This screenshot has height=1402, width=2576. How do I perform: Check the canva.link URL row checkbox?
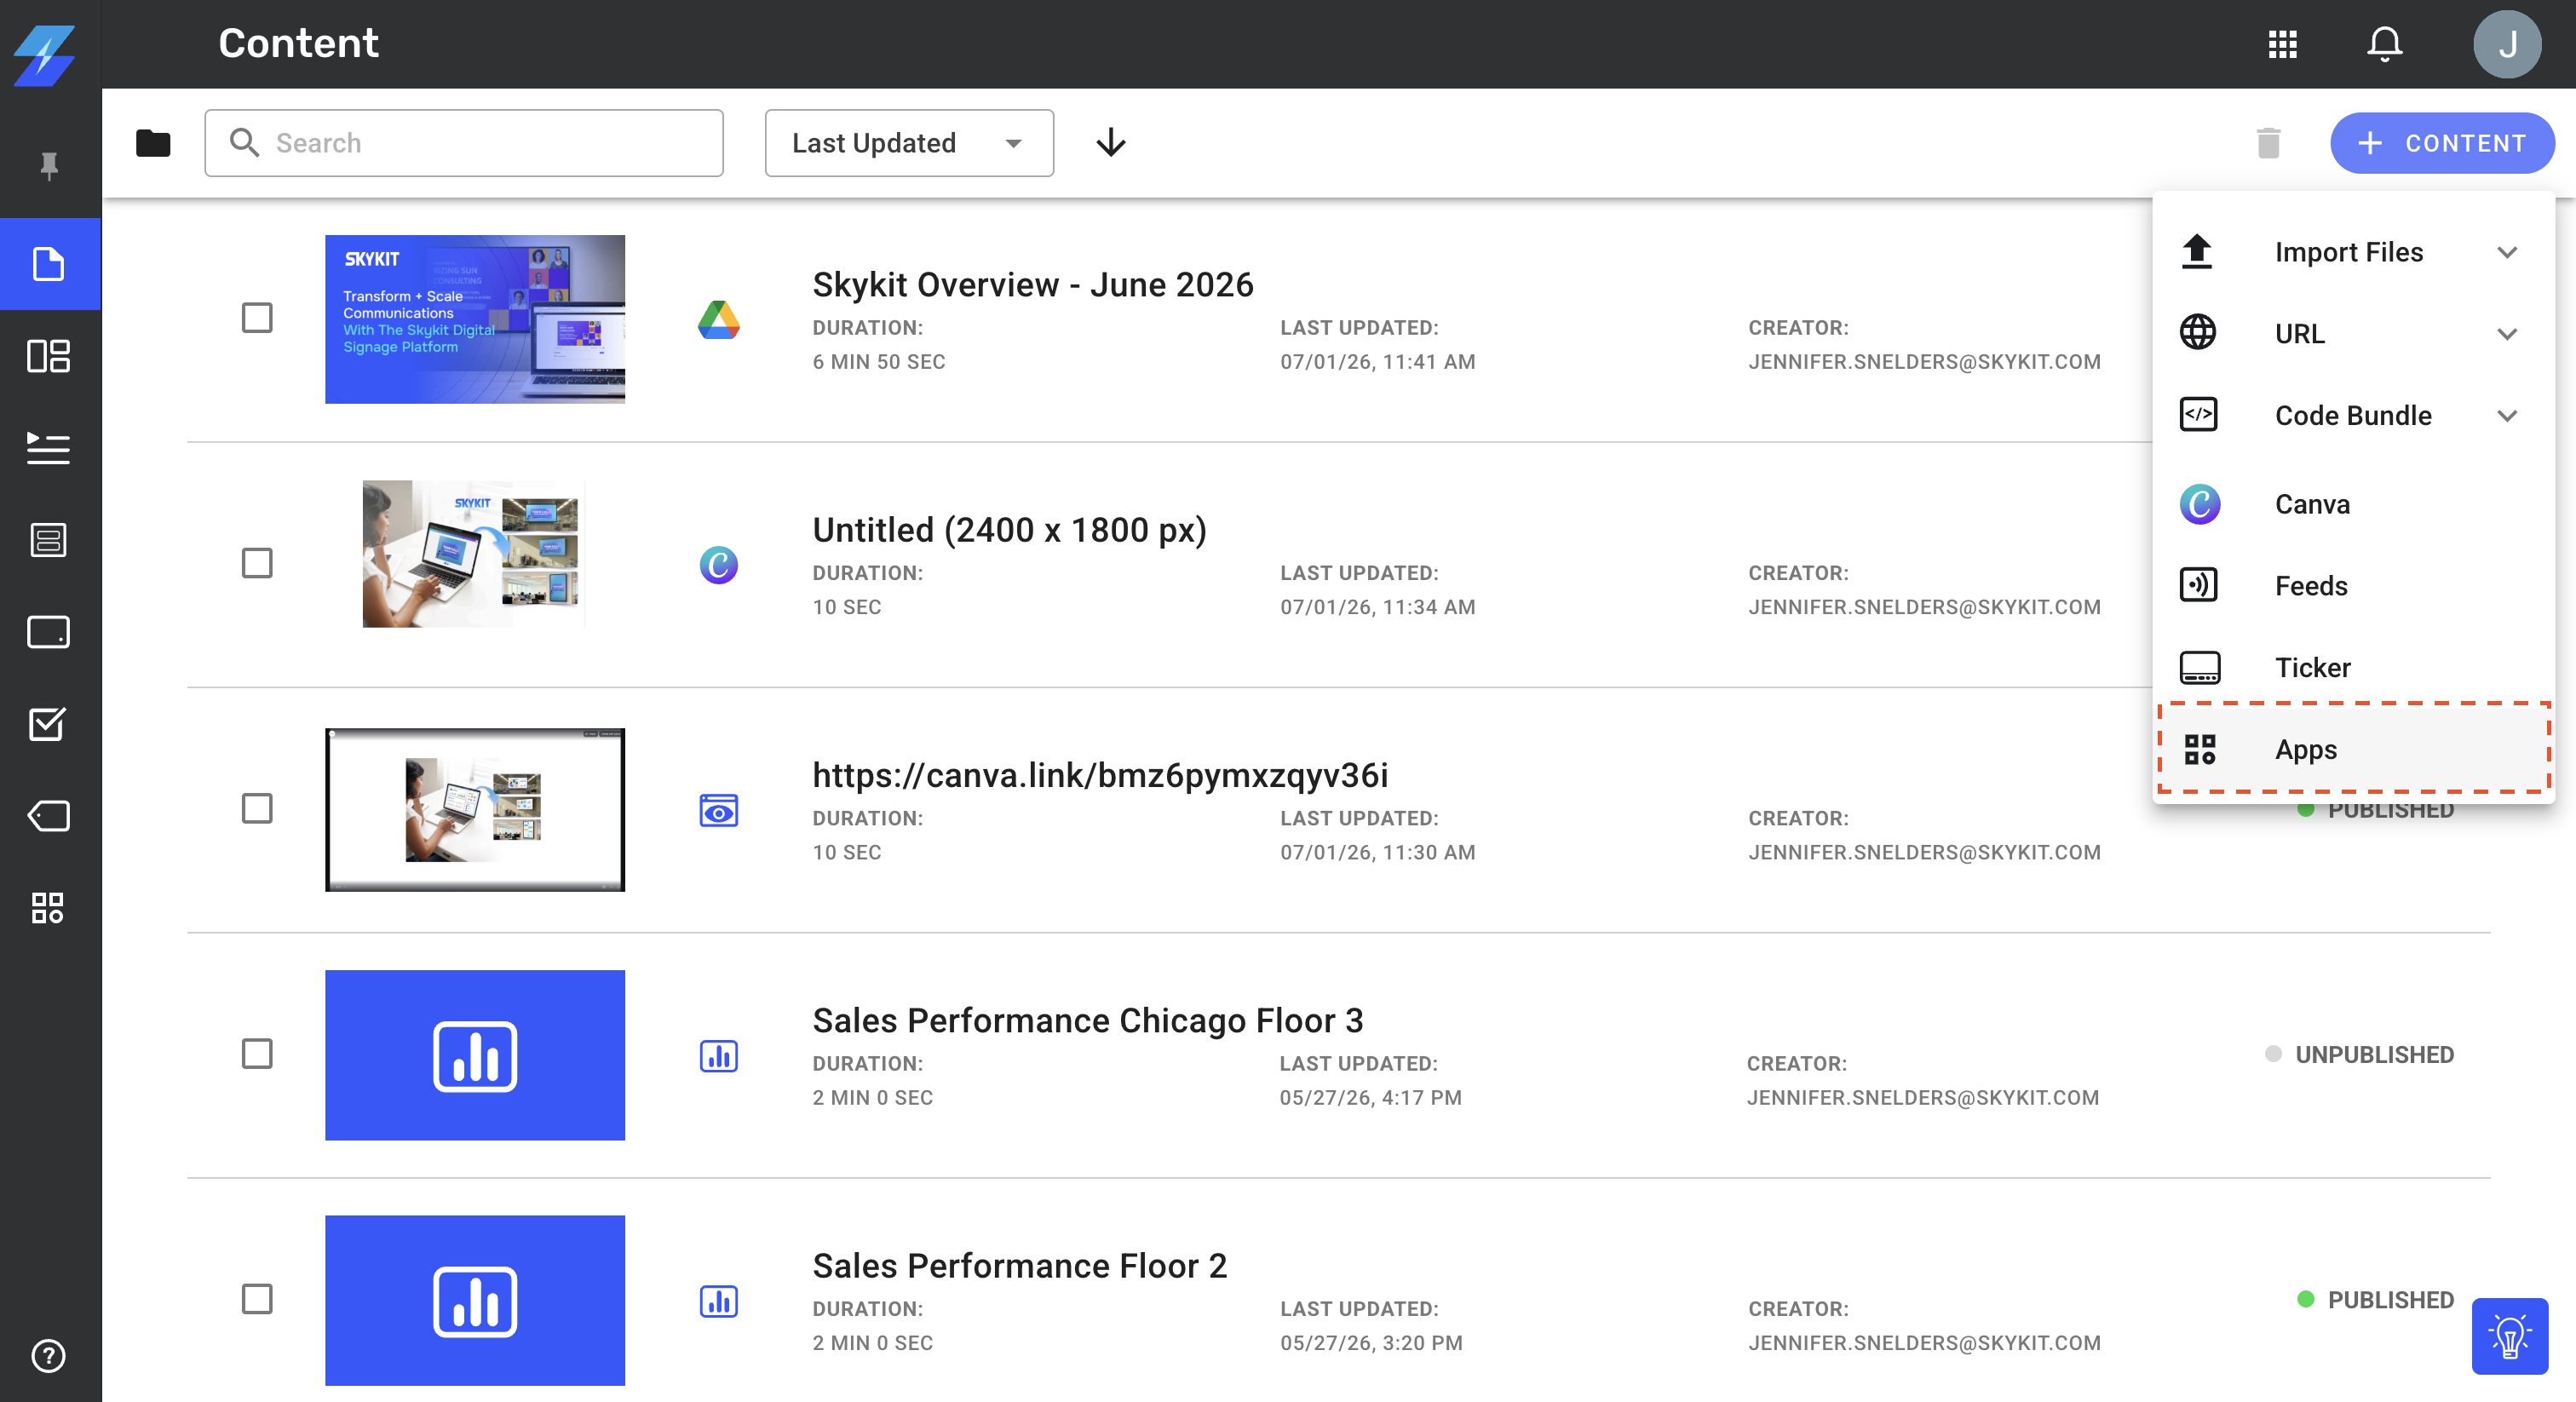[x=257, y=808]
